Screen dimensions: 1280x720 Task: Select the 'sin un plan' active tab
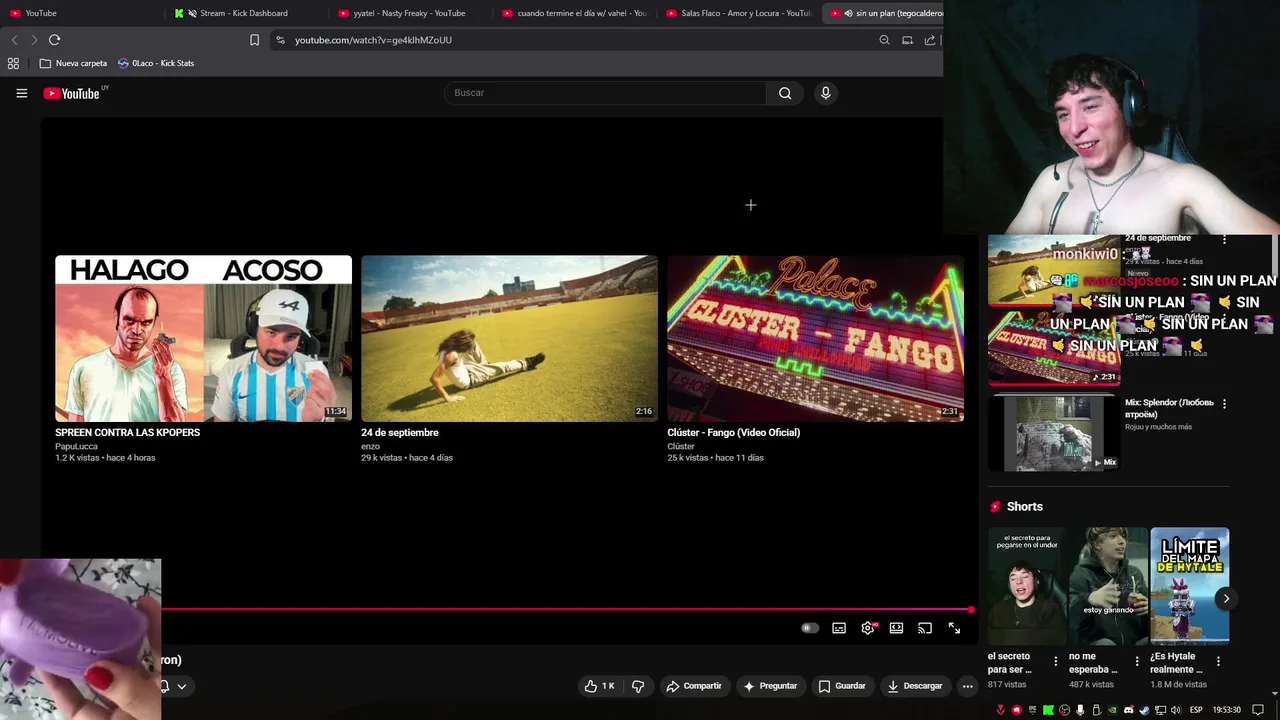click(883, 13)
